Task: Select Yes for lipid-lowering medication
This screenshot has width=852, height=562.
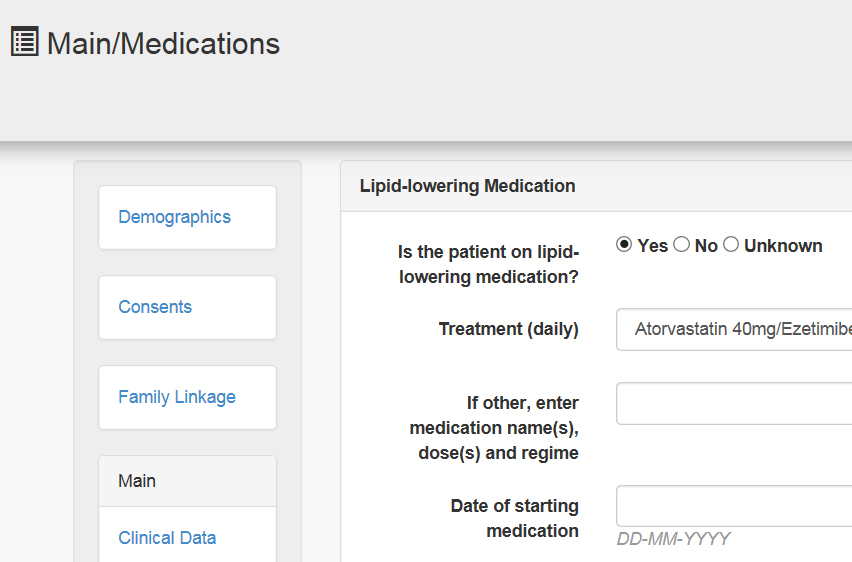Action: pyautogui.click(x=624, y=245)
